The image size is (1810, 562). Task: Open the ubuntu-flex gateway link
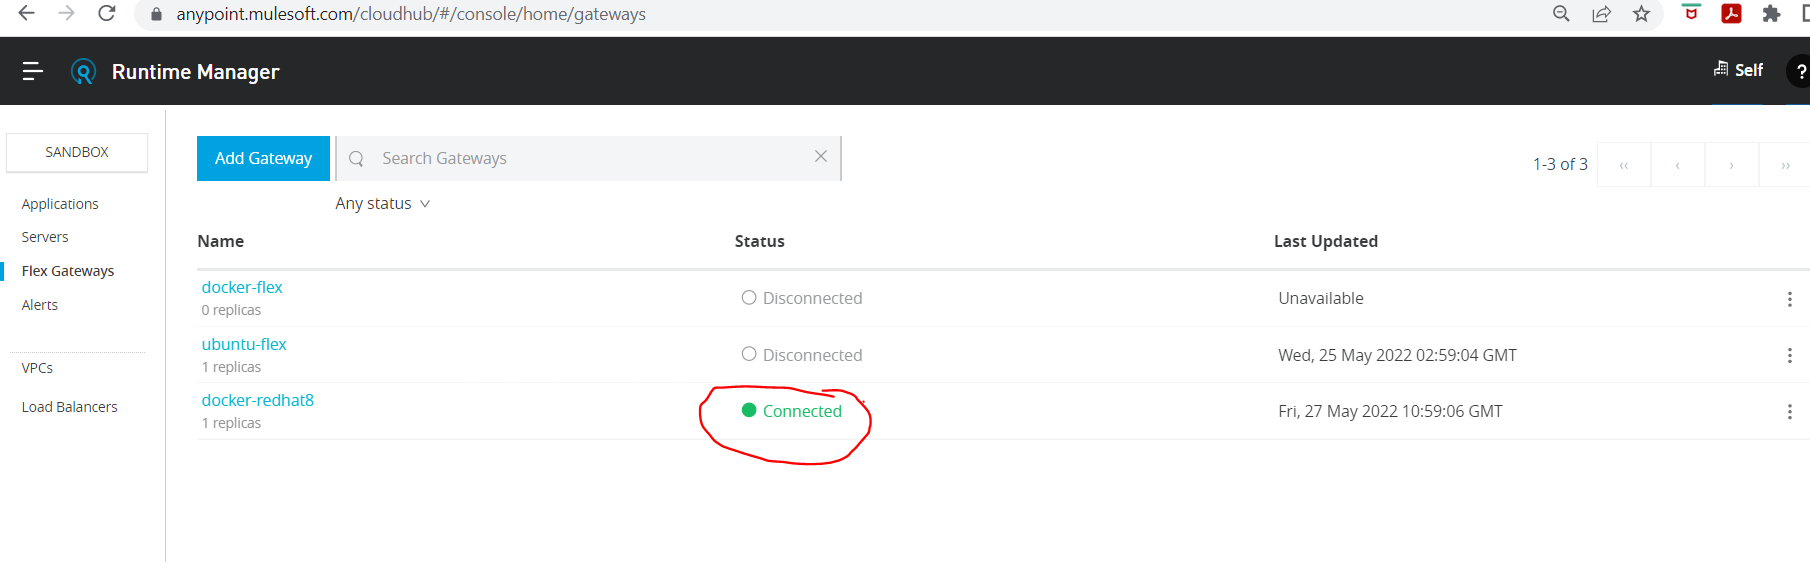244,344
